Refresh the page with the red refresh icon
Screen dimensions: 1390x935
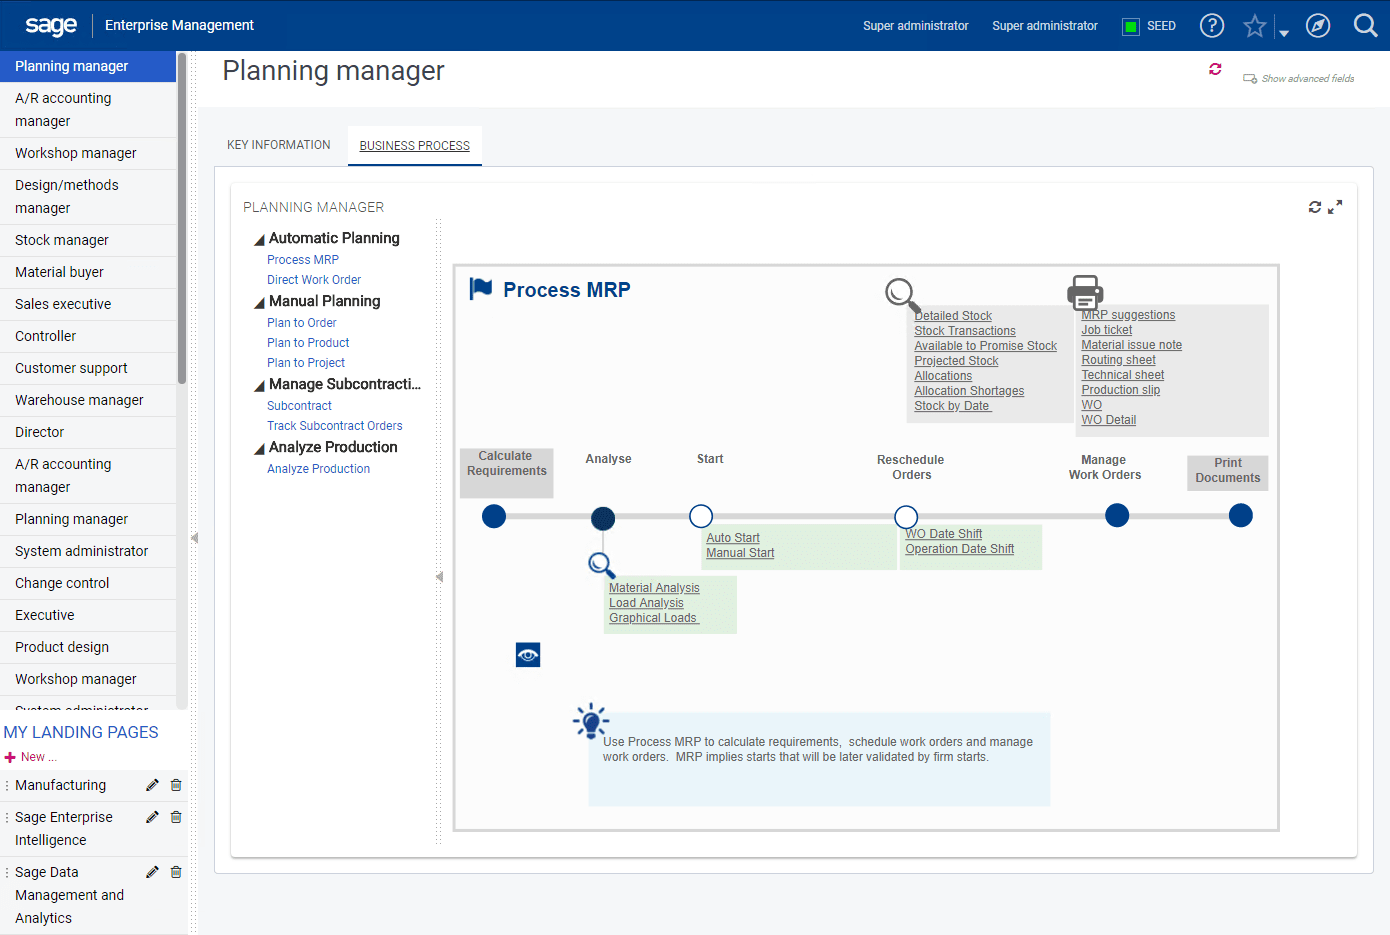tap(1215, 69)
